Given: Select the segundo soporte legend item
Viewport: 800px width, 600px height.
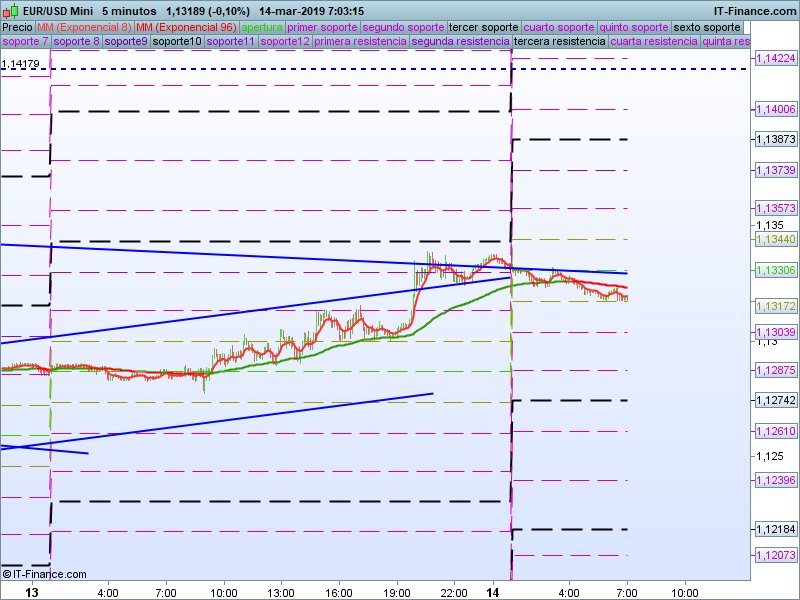Looking at the screenshot, I should point(402,27).
